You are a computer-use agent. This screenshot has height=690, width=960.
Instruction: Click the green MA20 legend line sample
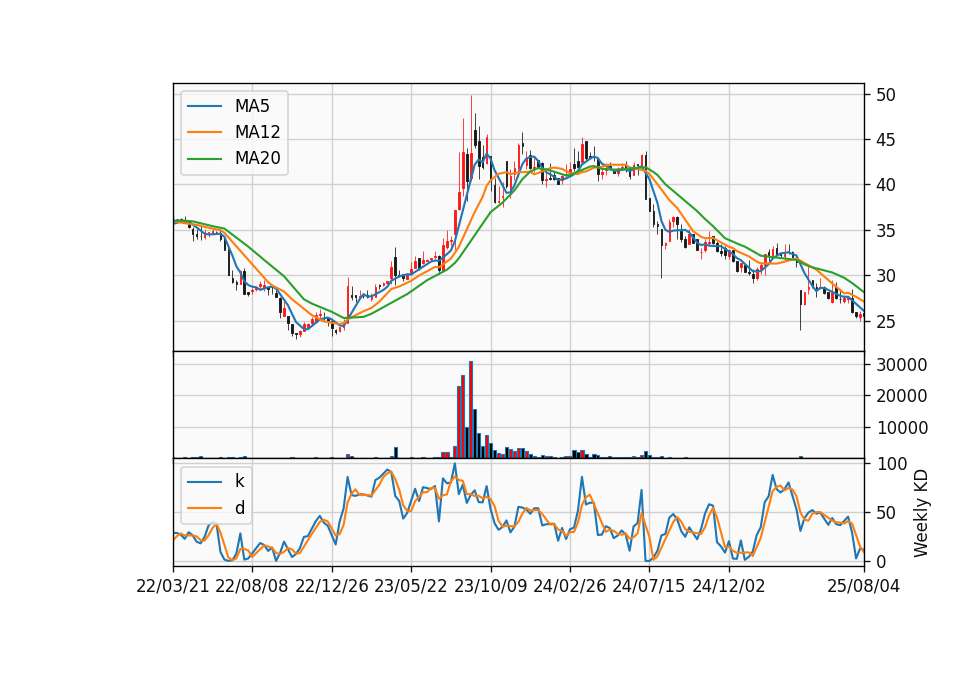[x=204, y=158]
